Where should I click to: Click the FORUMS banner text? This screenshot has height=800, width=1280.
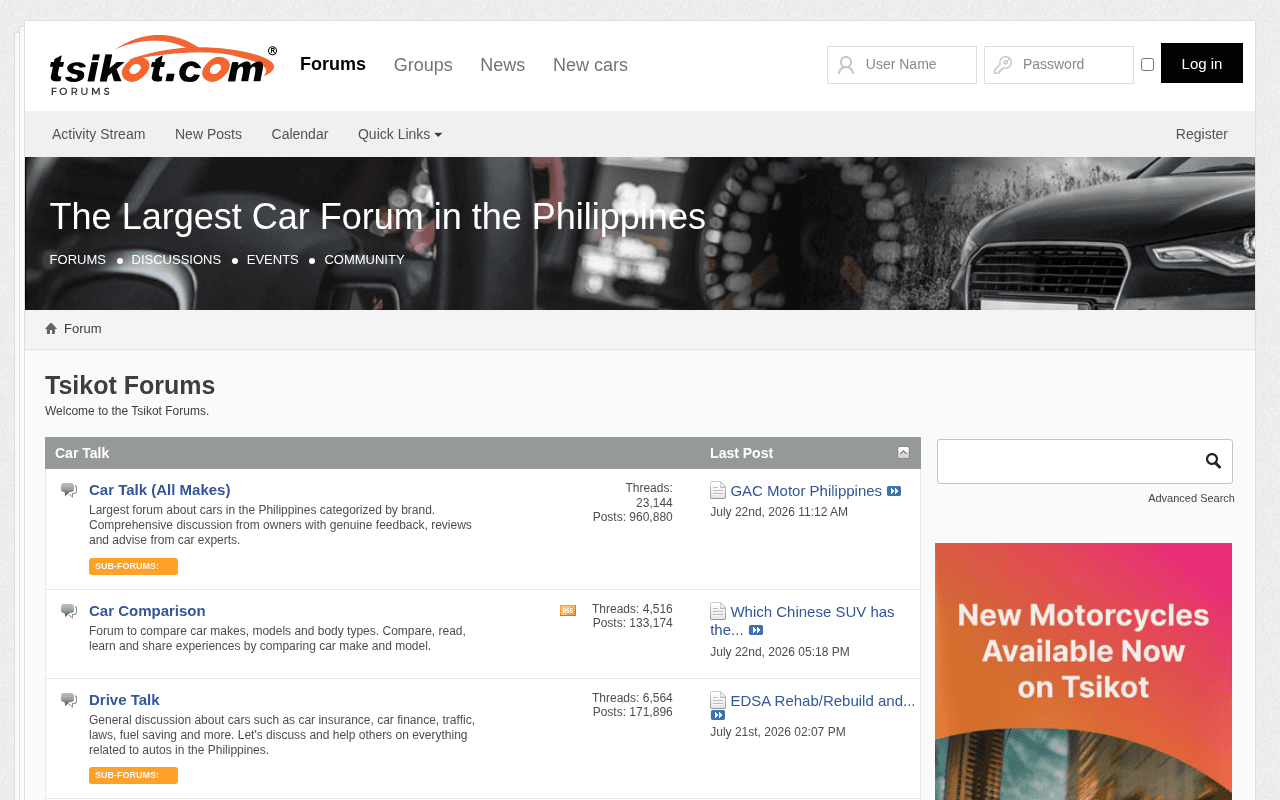(x=78, y=260)
